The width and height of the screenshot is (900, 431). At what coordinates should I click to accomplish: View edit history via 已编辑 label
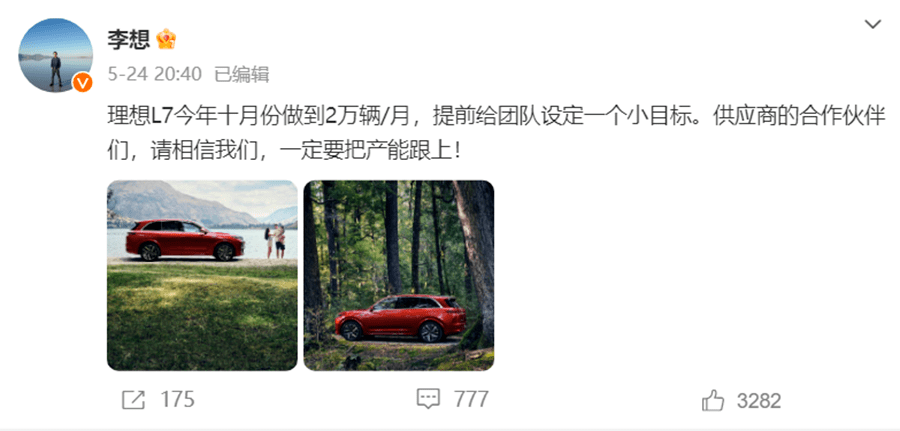coord(242,74)
